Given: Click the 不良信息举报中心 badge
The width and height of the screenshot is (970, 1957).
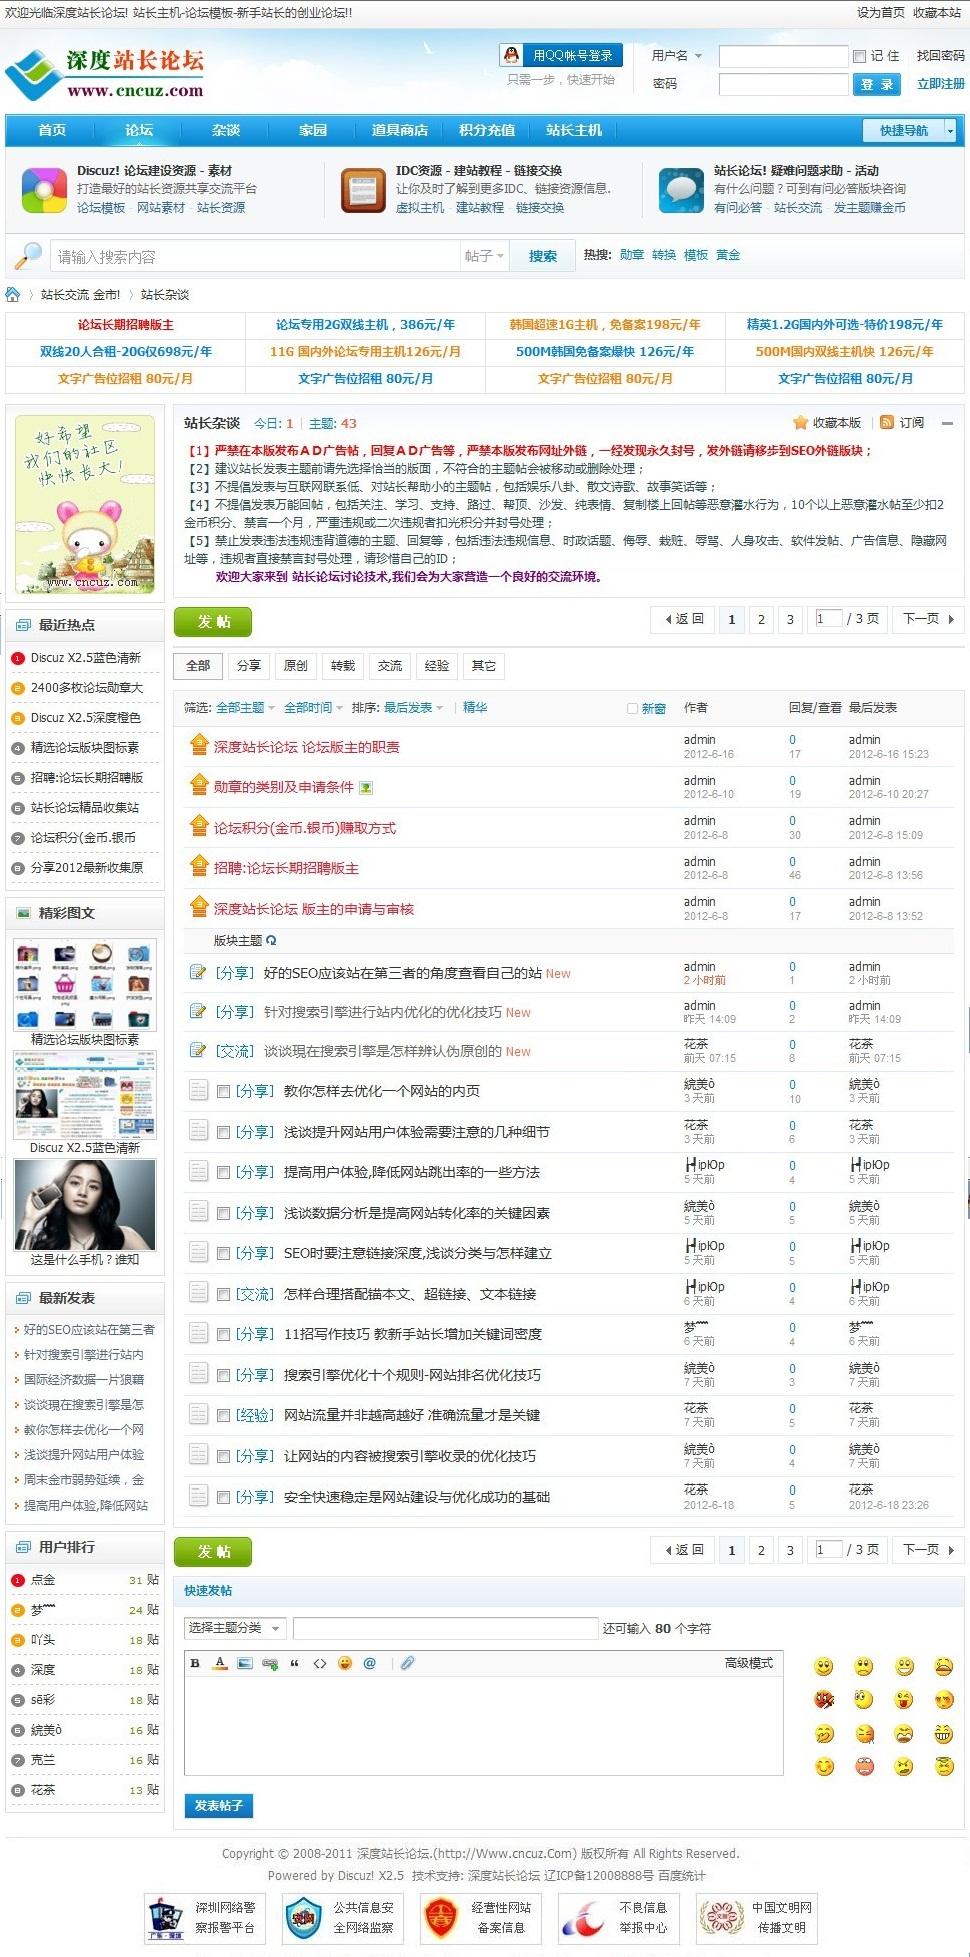Looking at the screenshot, I should coord(619,1919).
